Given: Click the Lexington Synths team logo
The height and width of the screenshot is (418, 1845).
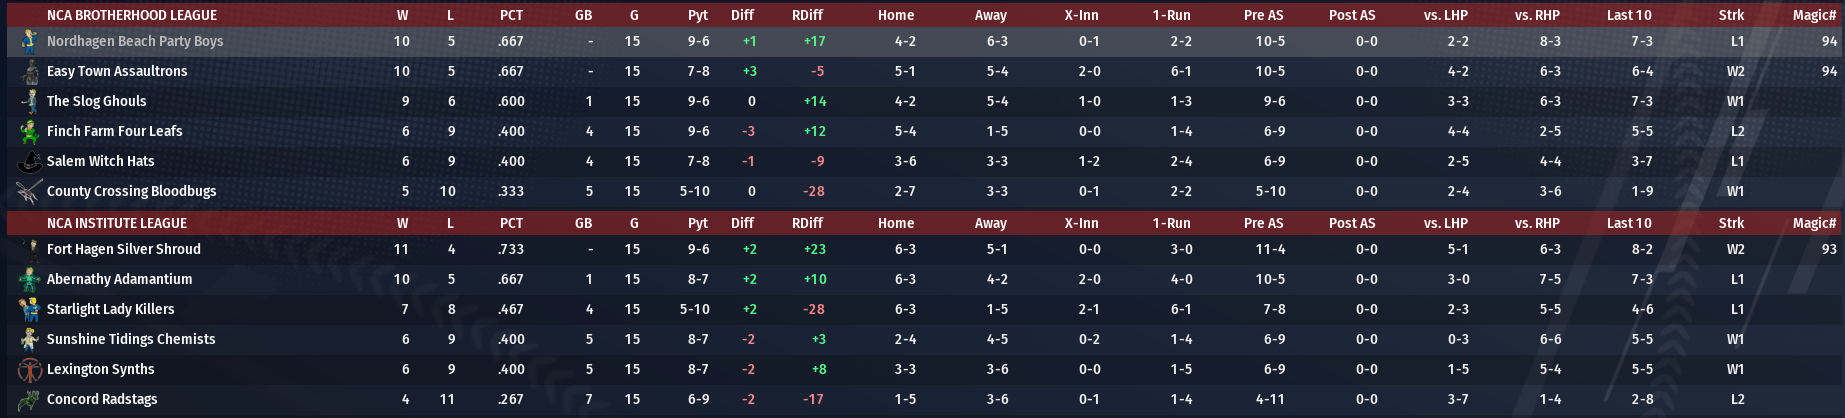Looking at the screenshot, I should click(x=29, y=370).
